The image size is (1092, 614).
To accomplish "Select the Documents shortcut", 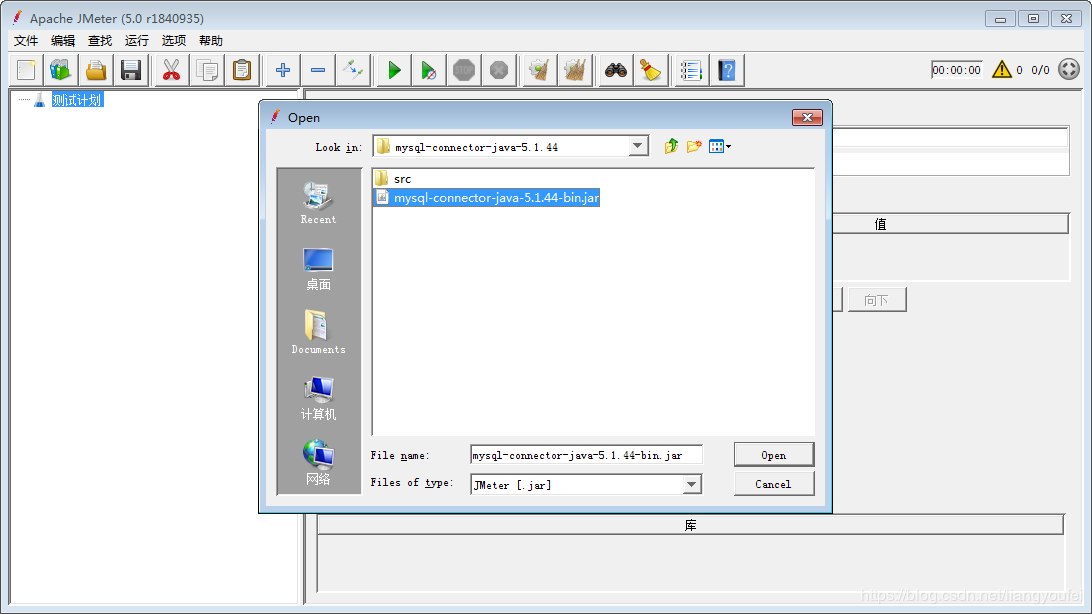I will coord(318,332).
